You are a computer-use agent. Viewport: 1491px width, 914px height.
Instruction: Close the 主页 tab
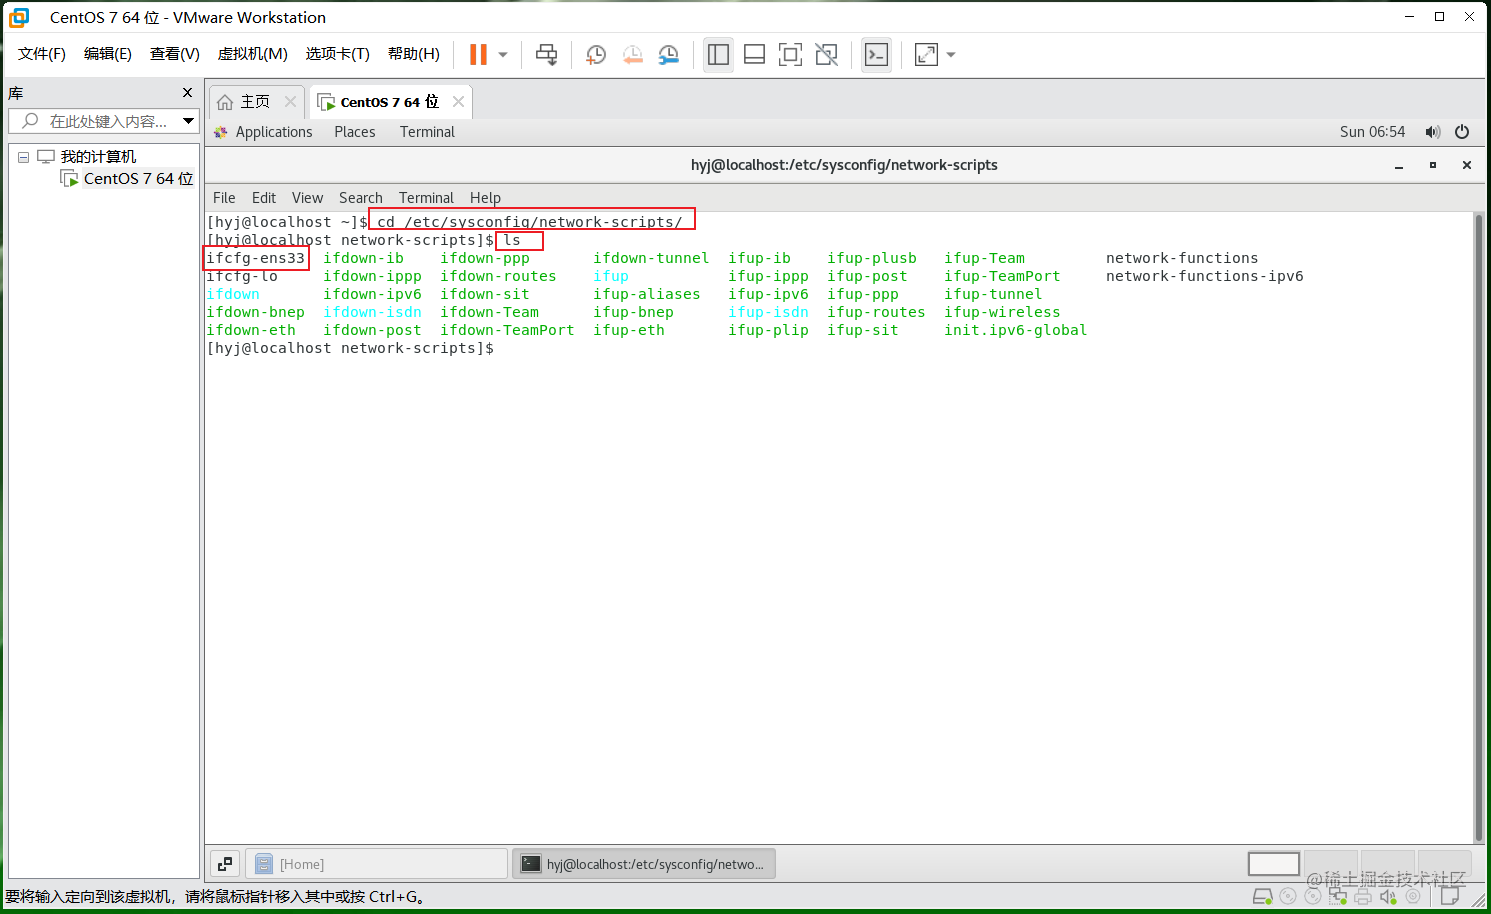pos(290,102)
